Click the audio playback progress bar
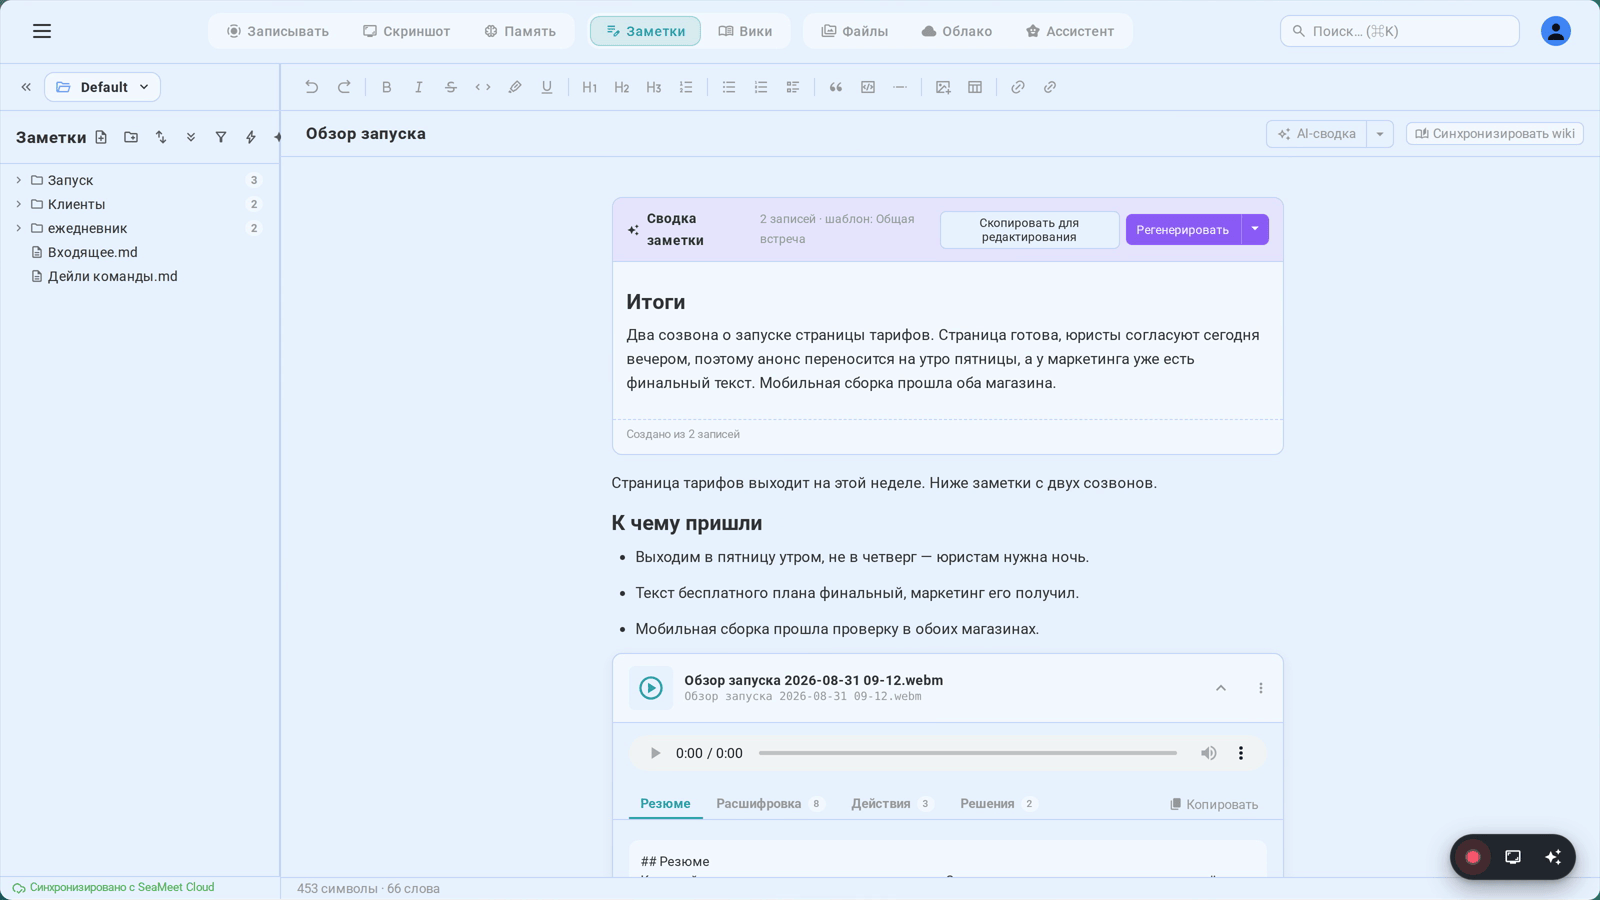This screenshot has height=900, width=1600. pyautogui.click(x=967, y=753)
